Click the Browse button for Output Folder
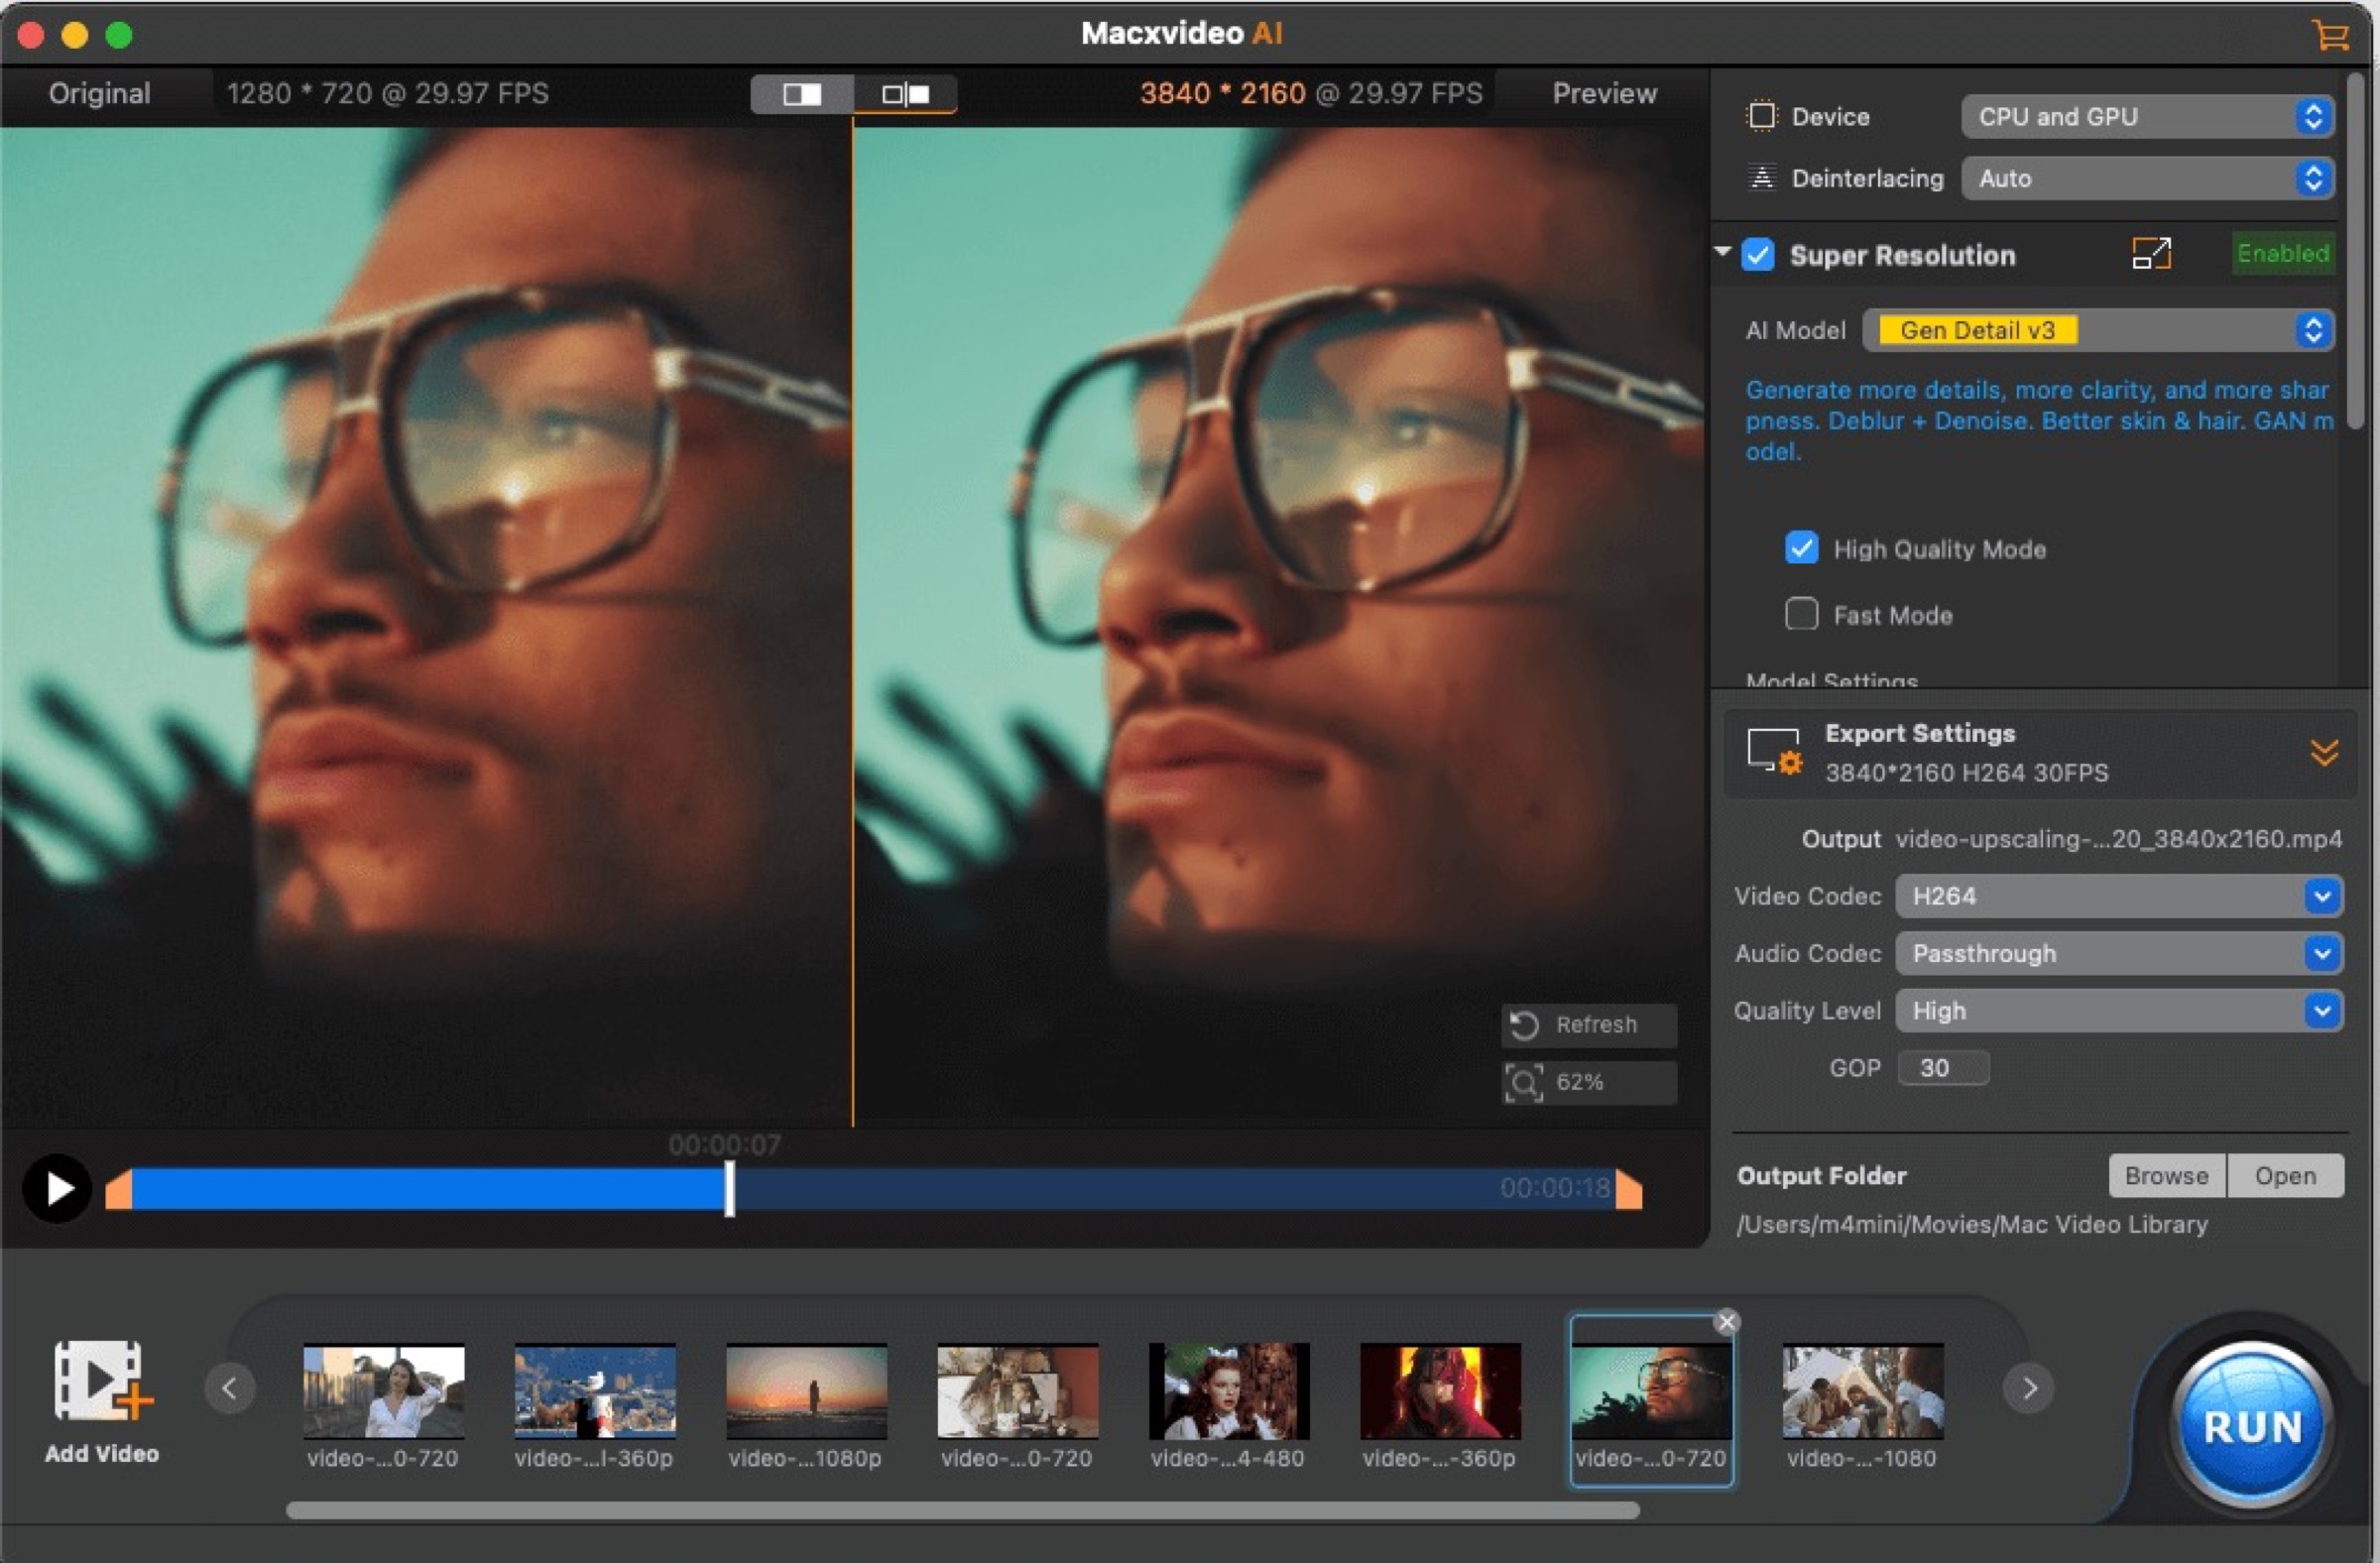The height and width of the screenshot is (1563, 2380). coord(2166,1175)
